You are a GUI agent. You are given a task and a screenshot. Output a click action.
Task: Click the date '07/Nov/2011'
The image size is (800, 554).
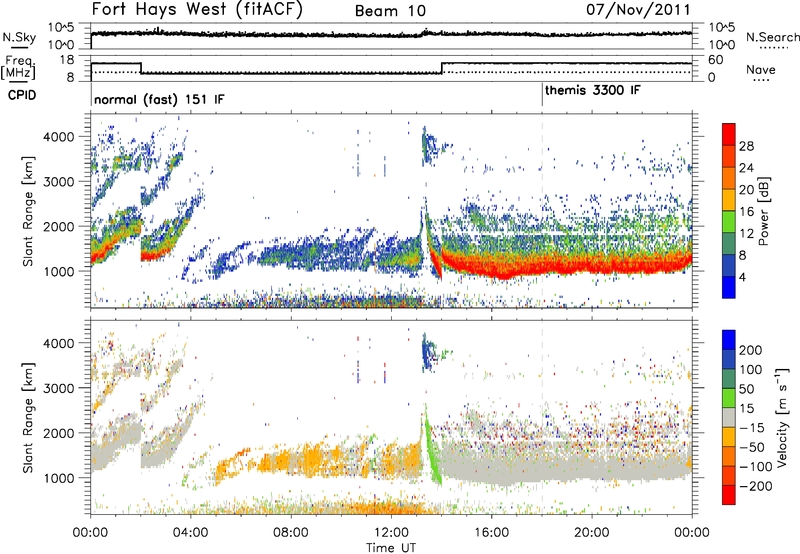tap(638, 9)
